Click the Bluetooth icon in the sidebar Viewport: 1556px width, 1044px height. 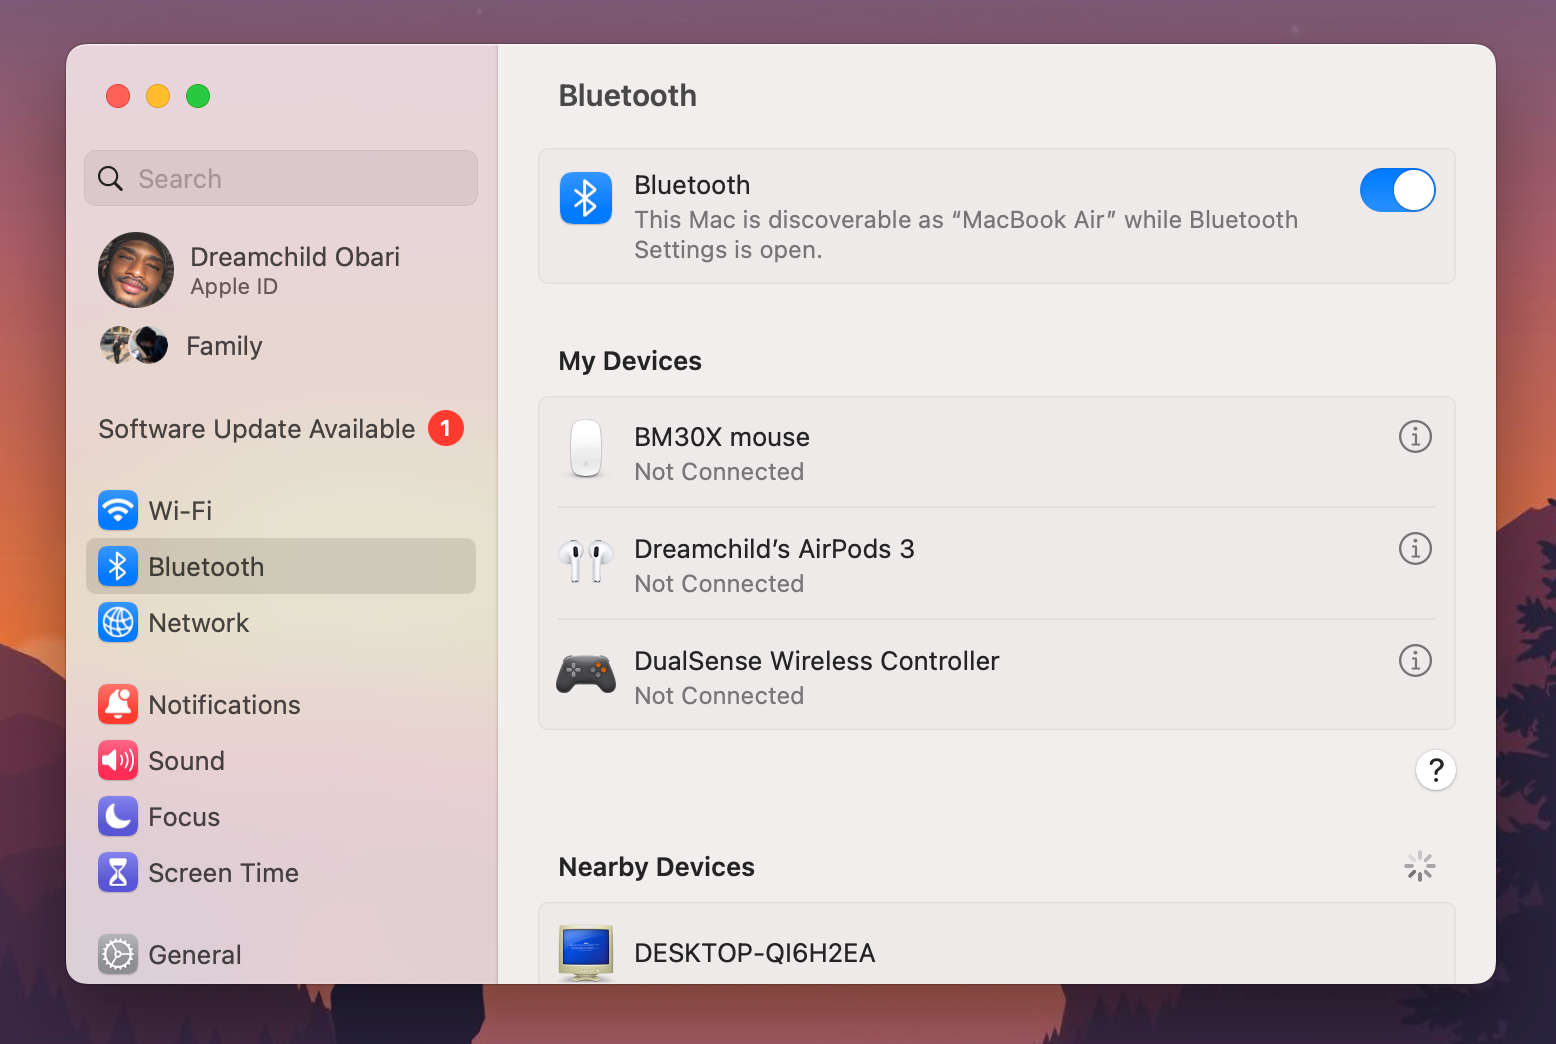pyautogui.click(x=118, y=566)
